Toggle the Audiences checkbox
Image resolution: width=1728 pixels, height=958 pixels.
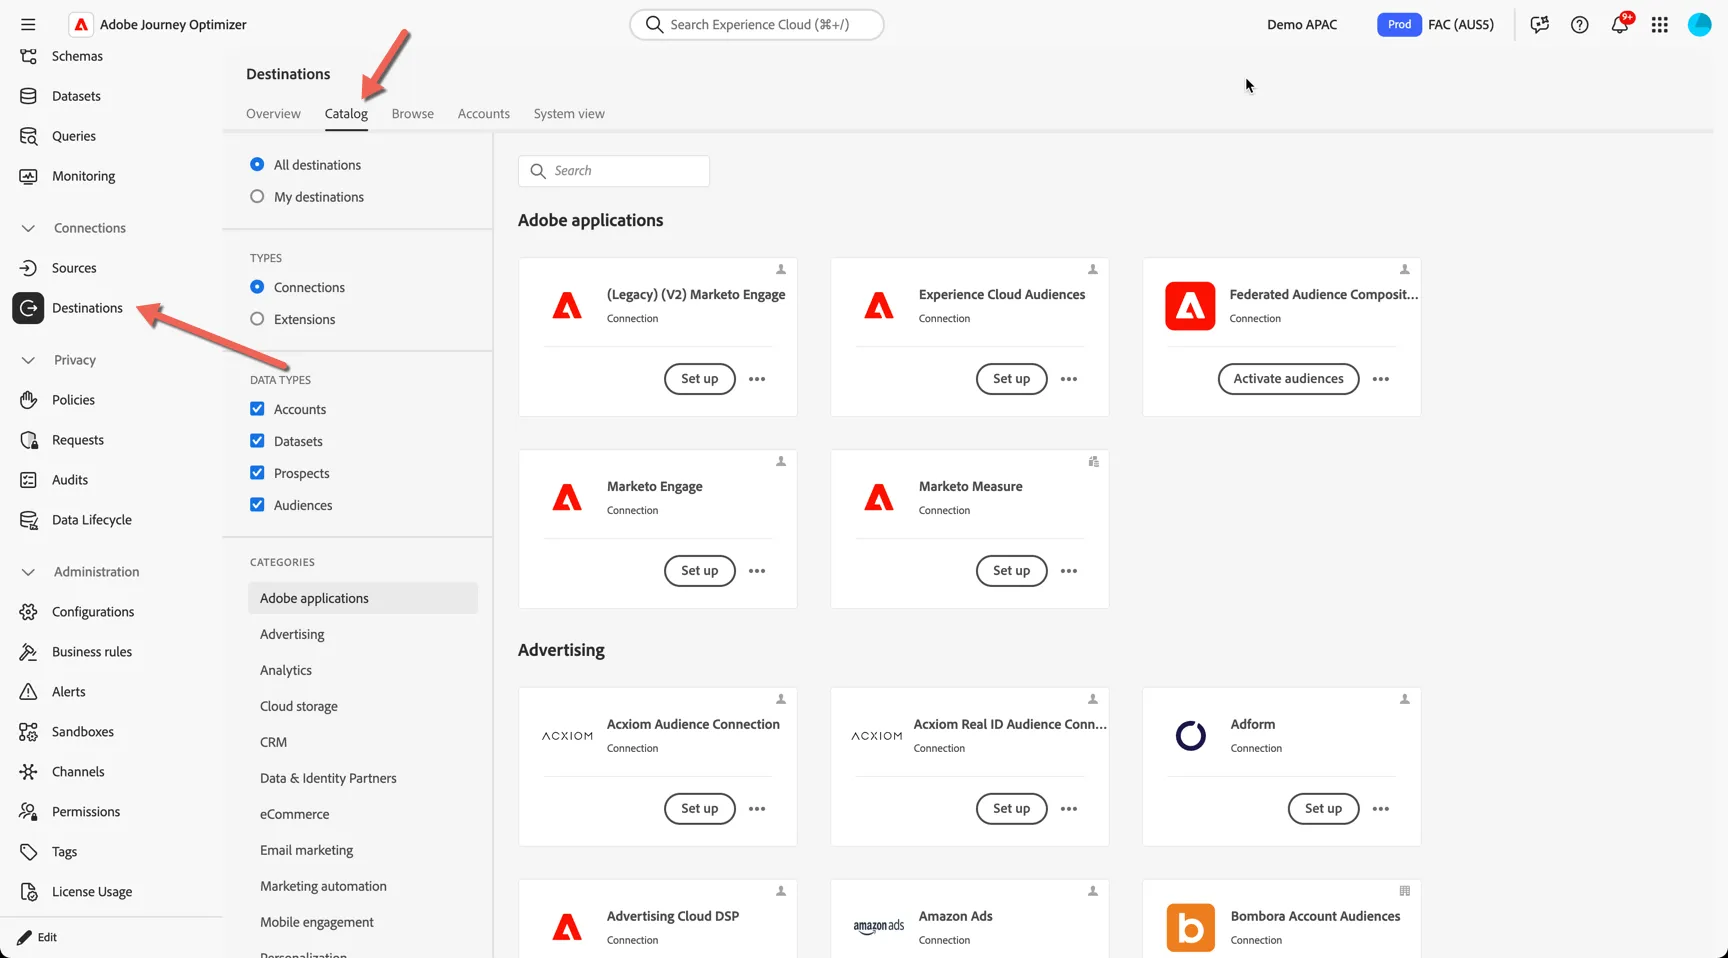click(257, 505)
